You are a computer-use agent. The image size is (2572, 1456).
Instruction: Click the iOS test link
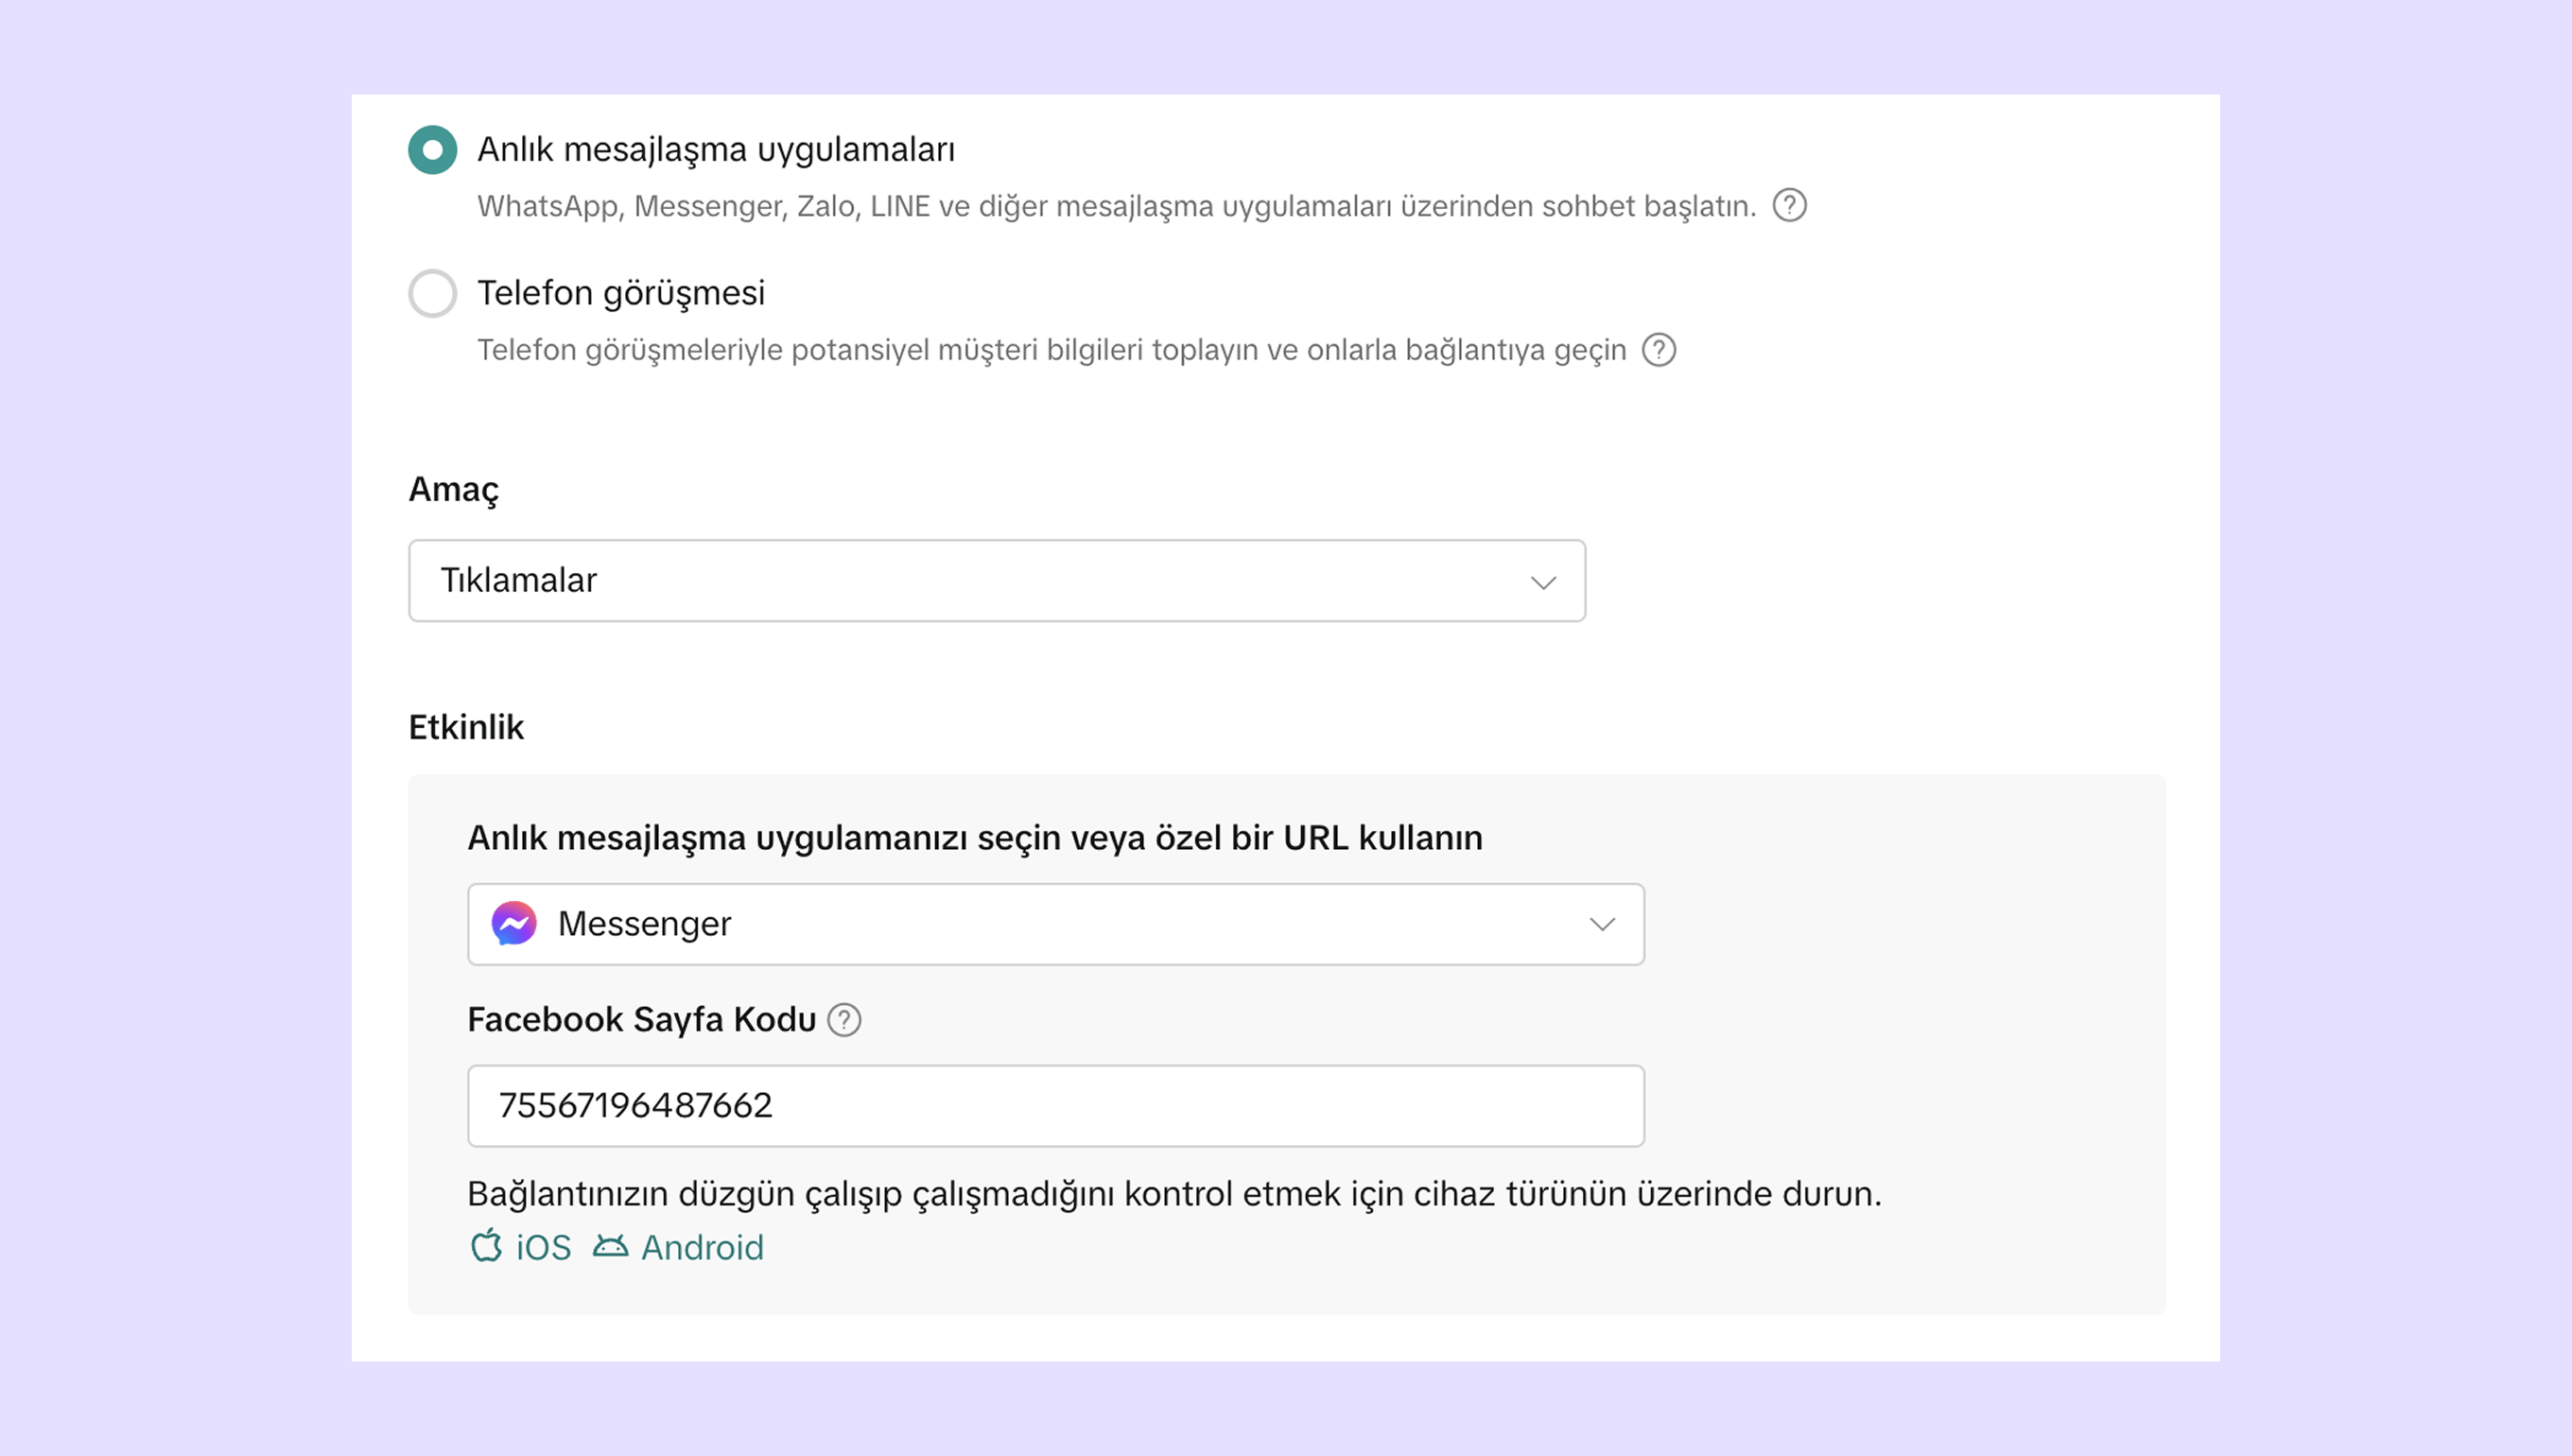(543, 1248)
